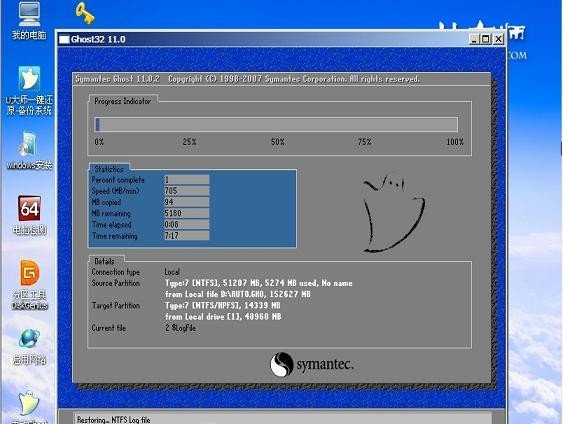Click the source file path D:\AUTO.GHO line
Viewport: 563px width, 424px height.
pyautogui.click(x=238, y=294)
